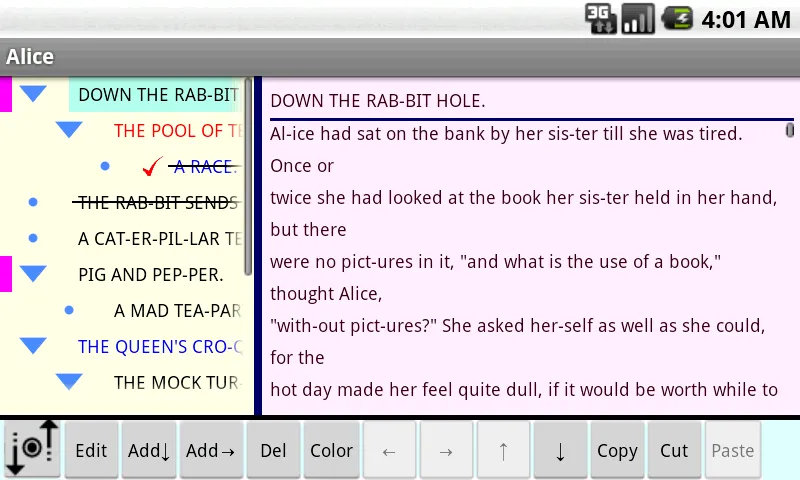Collapse the PIG AND PEP-PER node
Viewport: 800px width, 480px height.
(x=34, y=273)
